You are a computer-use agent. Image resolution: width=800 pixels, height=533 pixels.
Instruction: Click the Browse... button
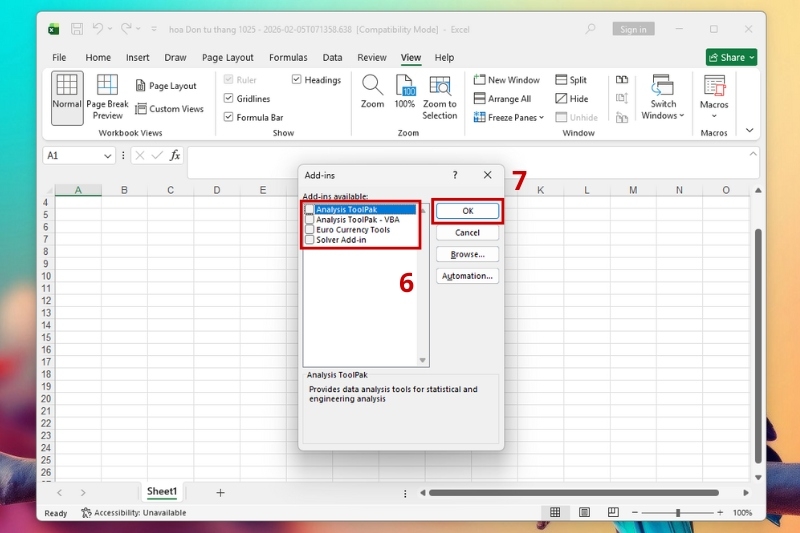point(467,254)
